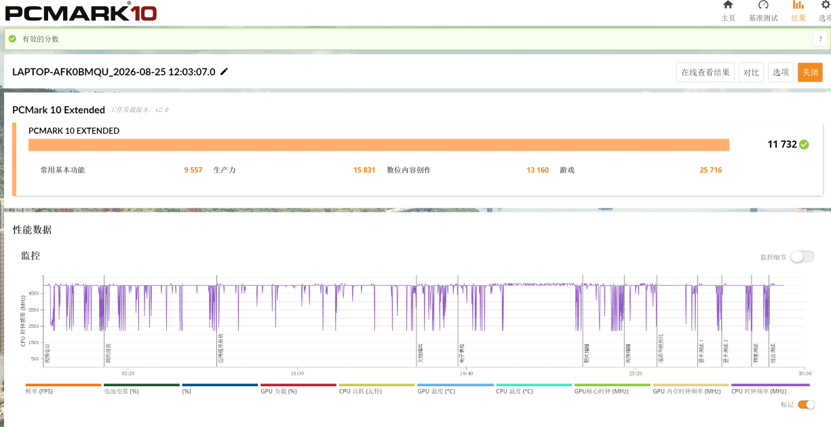
Task: Toggle the CPU 时钟频率 (MHz) legend series
Action: click(770, 389)
